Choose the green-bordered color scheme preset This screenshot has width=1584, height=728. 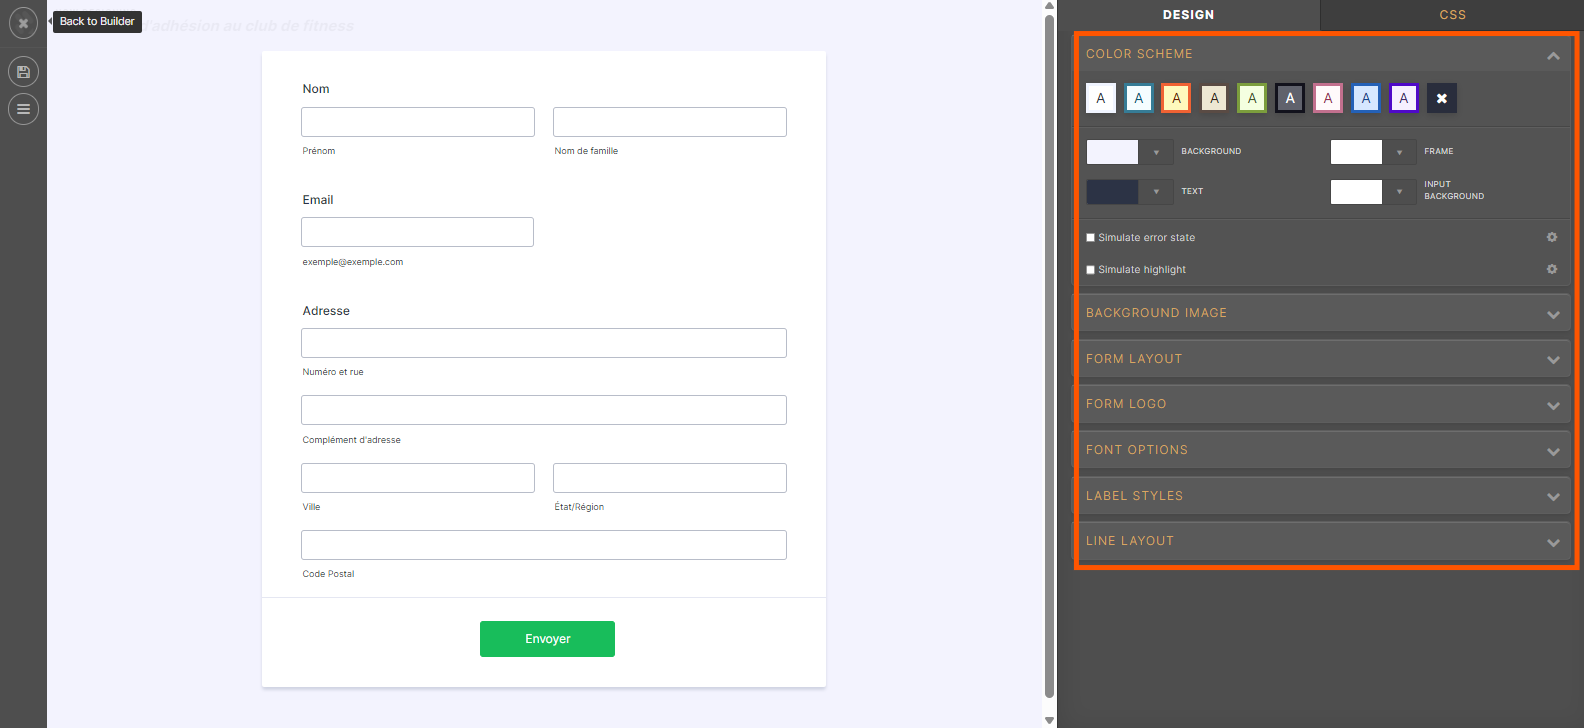point(1252,98)
